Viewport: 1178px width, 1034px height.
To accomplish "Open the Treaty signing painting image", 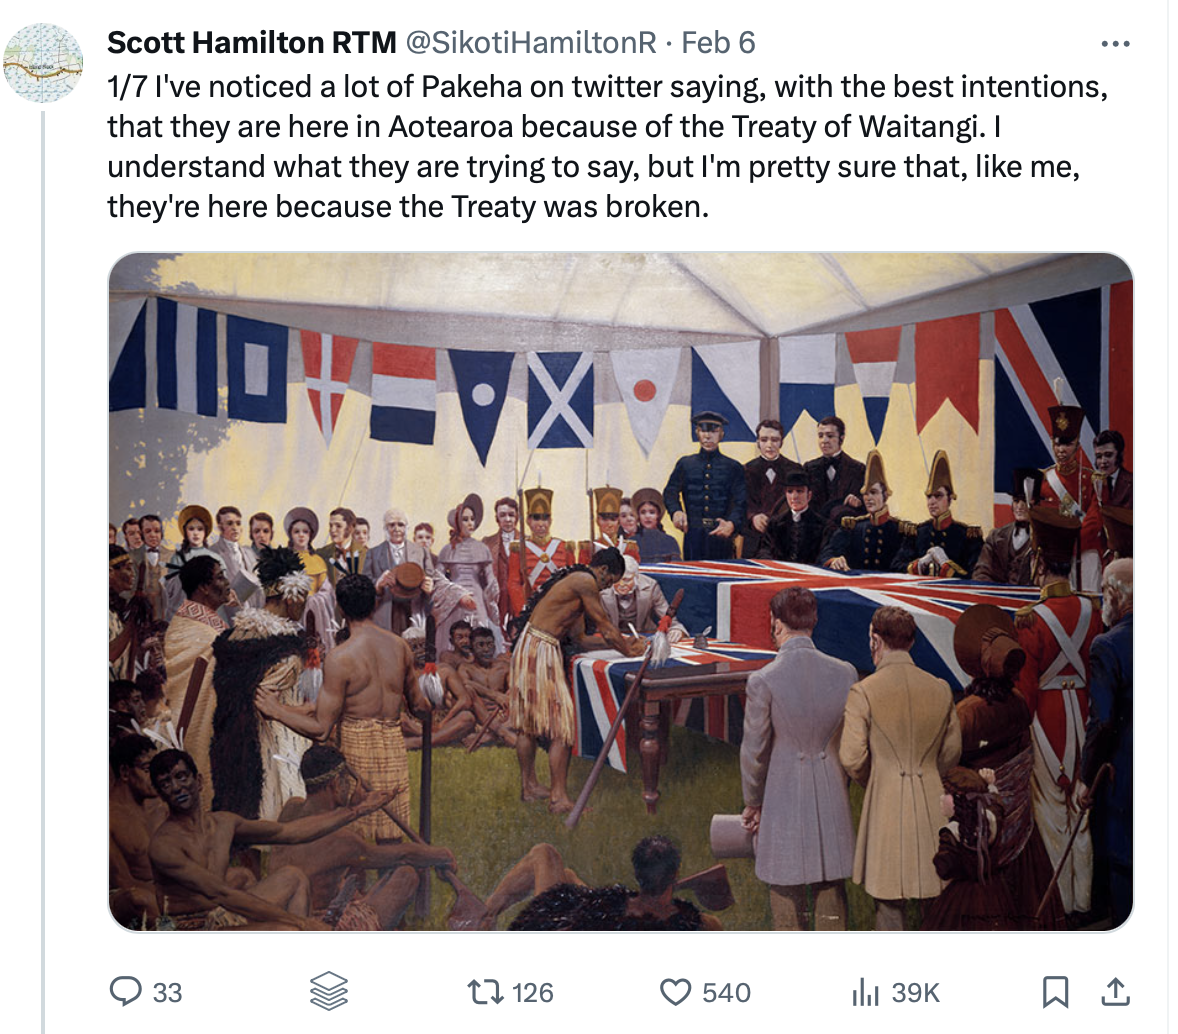I will [621, 591].
